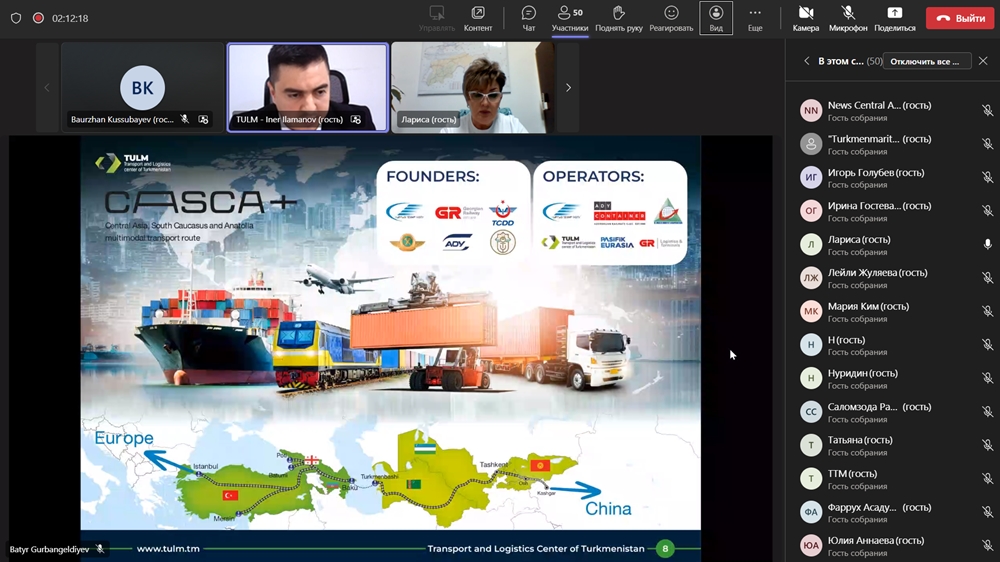This screenshot has height=562, width=1000.
Task: Select participant Саломзода Ра...
Action: [893, 412]
